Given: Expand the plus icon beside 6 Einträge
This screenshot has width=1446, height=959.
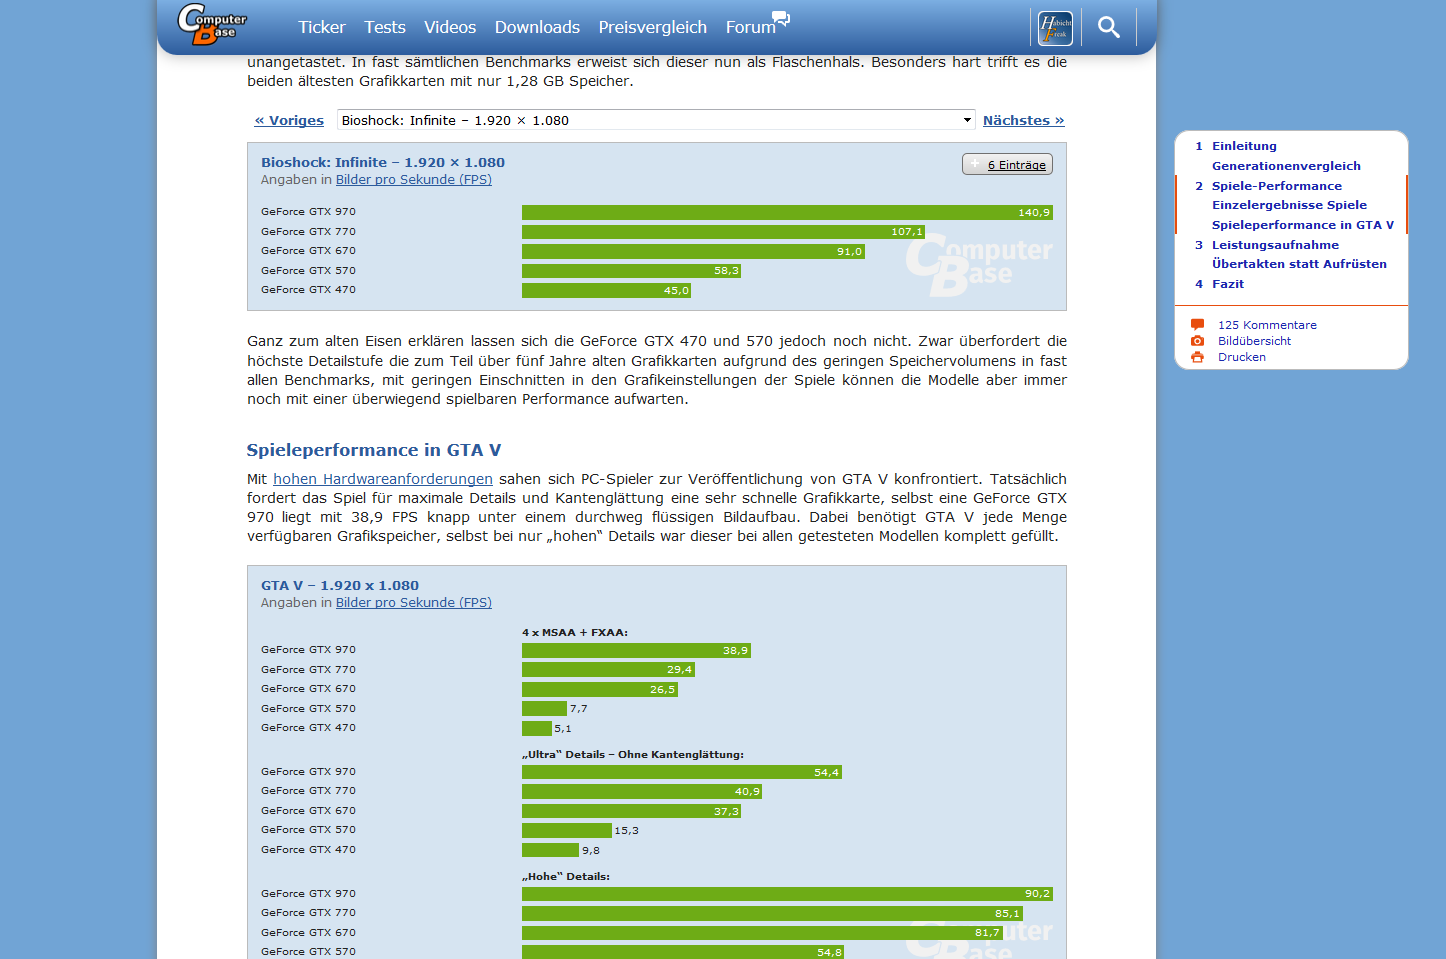Looking at the screenshot, I should click(x=975, y=164).
